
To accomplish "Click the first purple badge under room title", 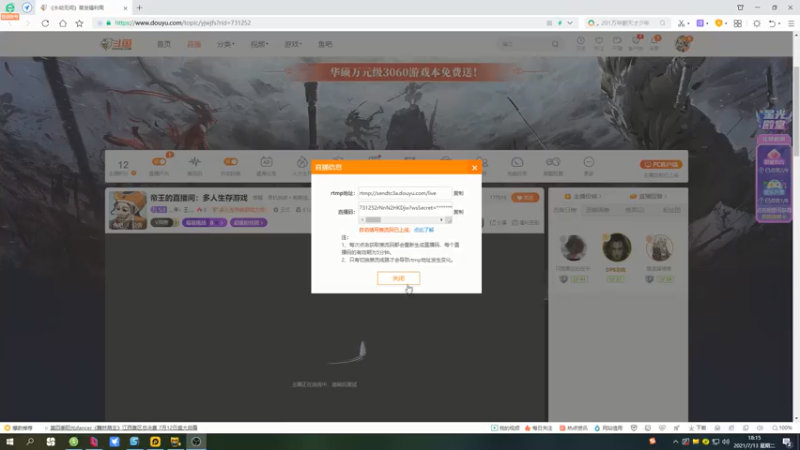I will pos(204,222).
